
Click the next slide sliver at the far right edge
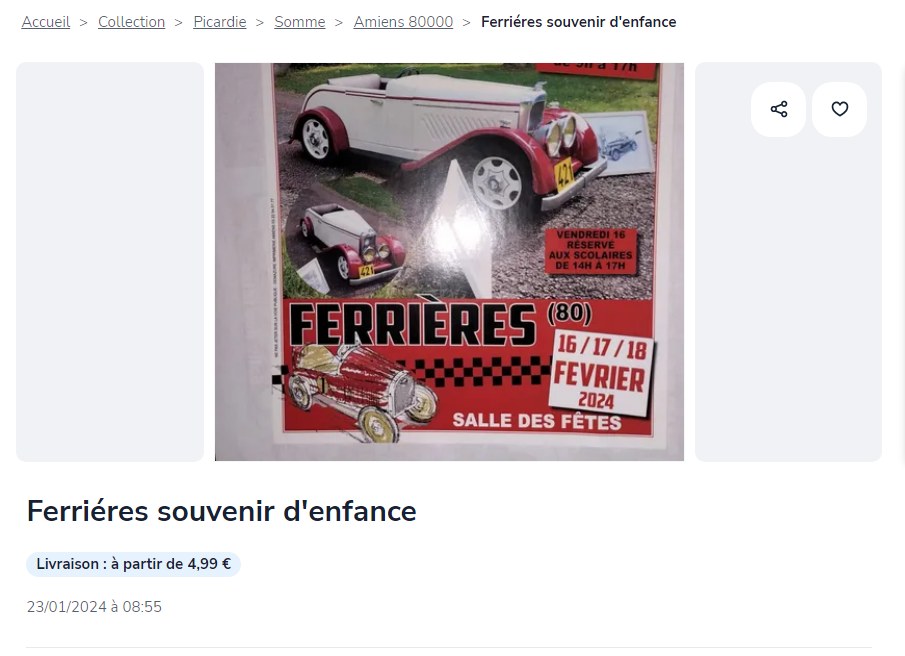902,262
